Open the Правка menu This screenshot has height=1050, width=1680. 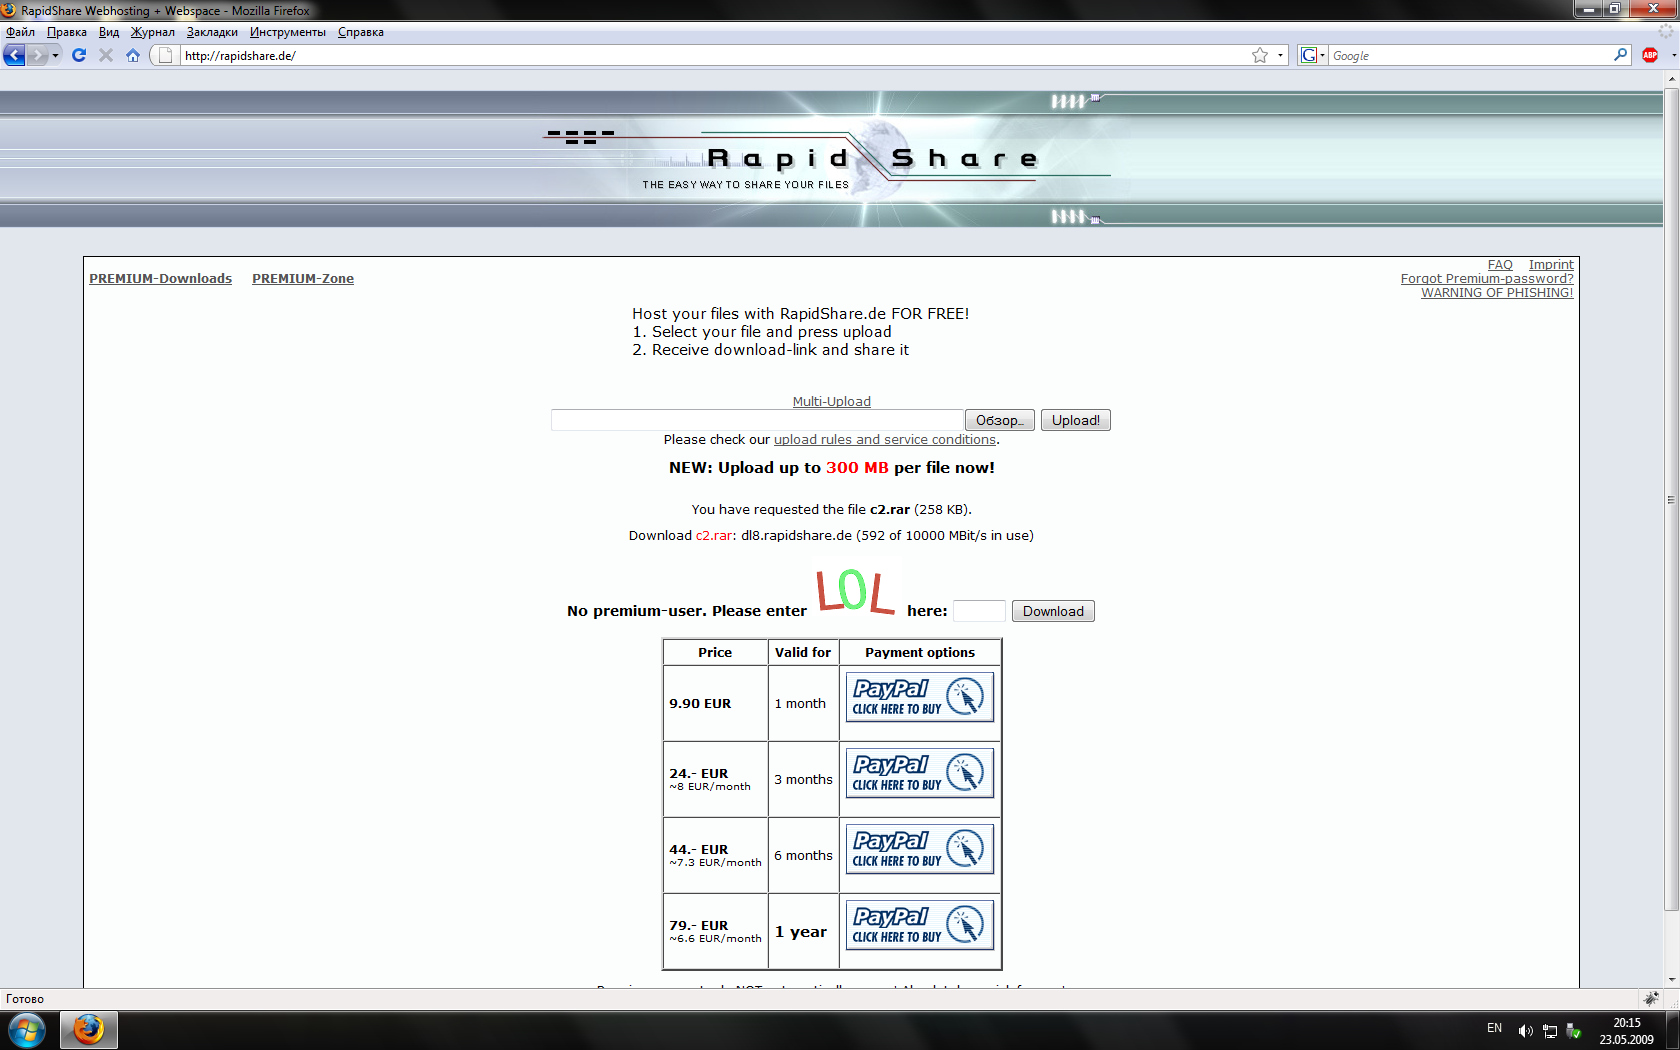pyautogui.click(x=67, y=32)
